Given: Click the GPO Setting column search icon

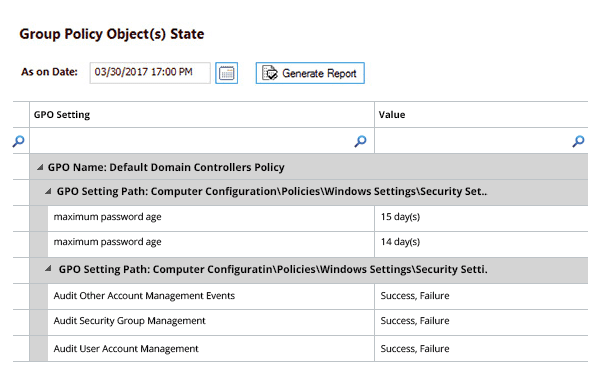Looking at the screenshot, I should [360, 141].
